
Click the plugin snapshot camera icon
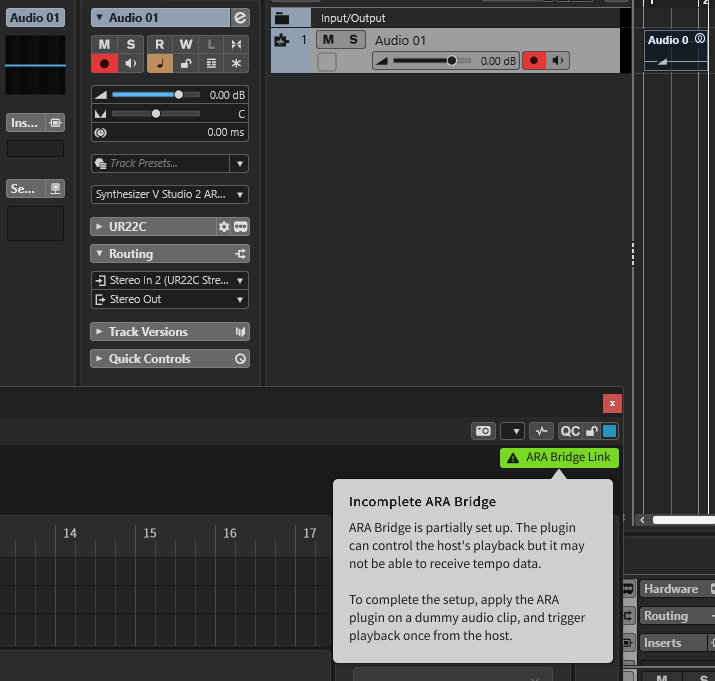click(483, 431)
